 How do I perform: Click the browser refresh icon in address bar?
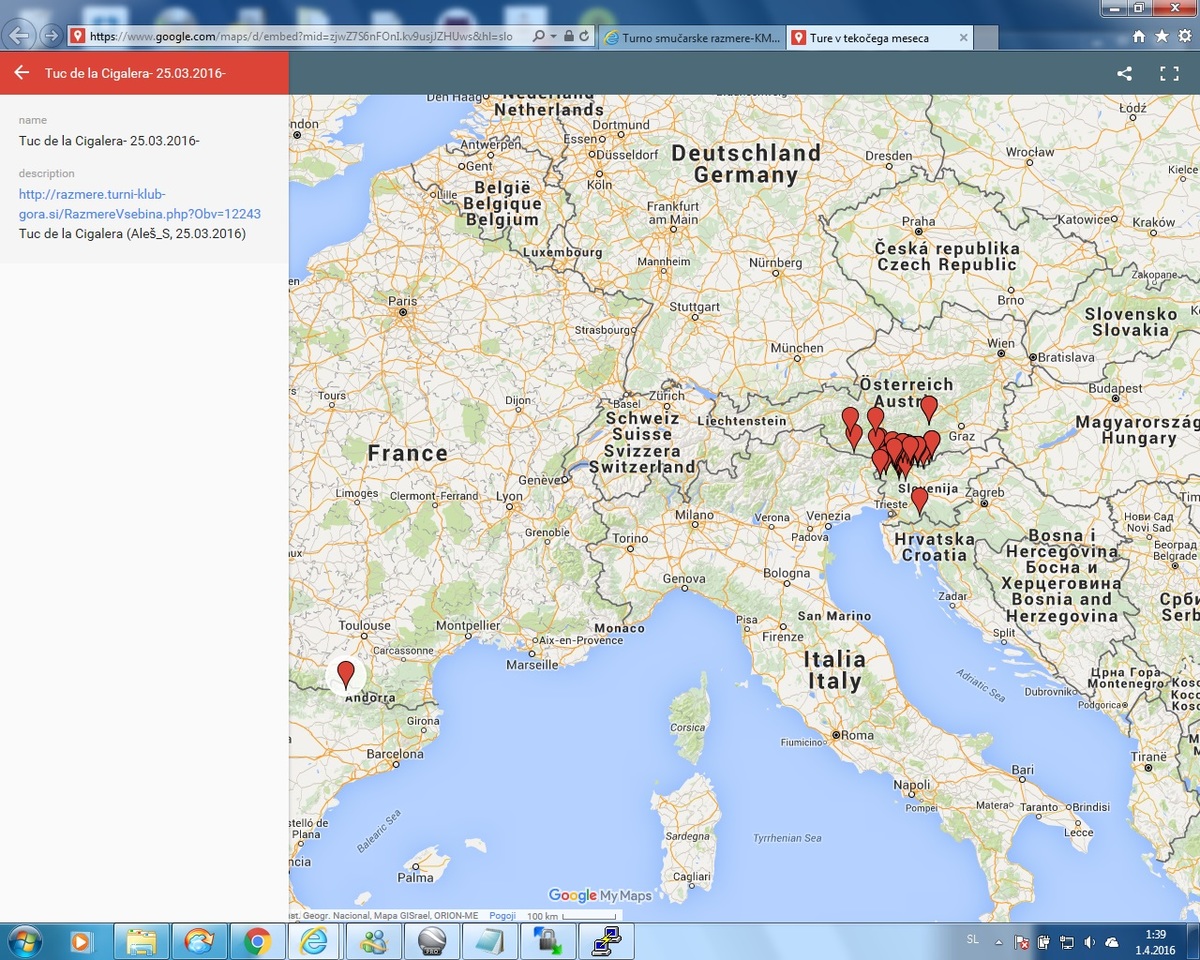pos(583,37)
